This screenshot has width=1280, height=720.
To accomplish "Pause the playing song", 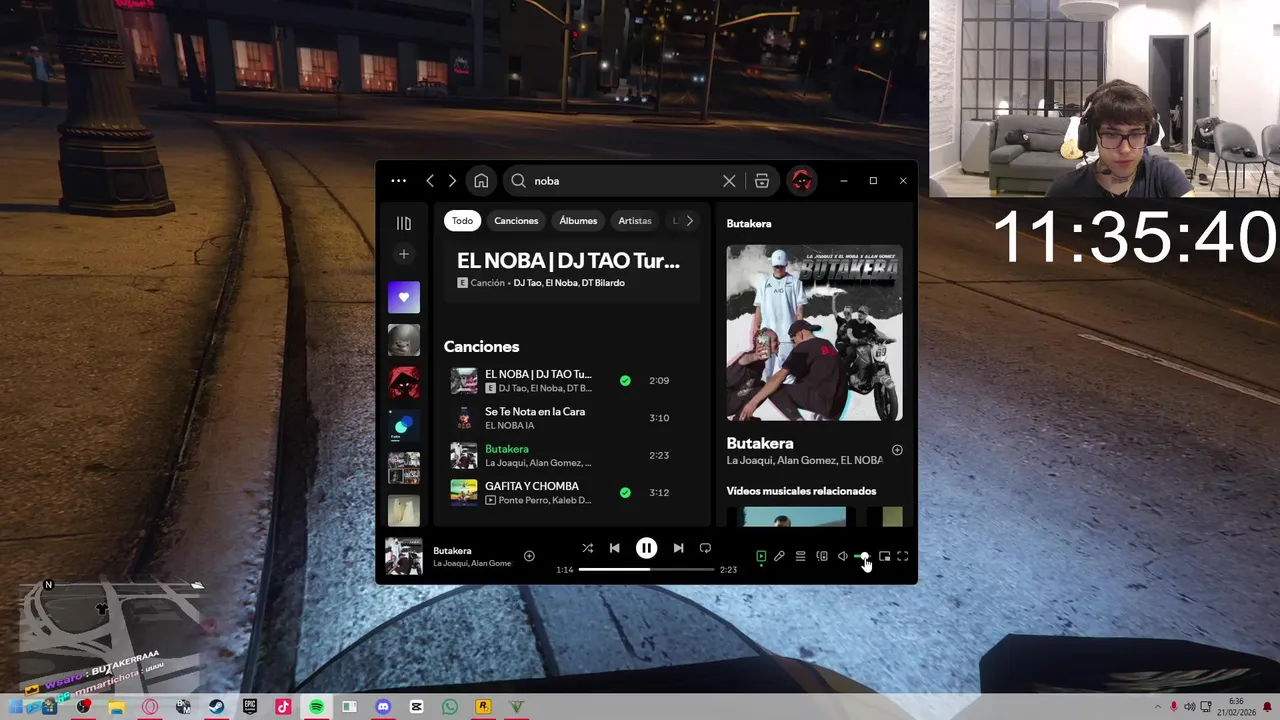I will pos(646,548).
